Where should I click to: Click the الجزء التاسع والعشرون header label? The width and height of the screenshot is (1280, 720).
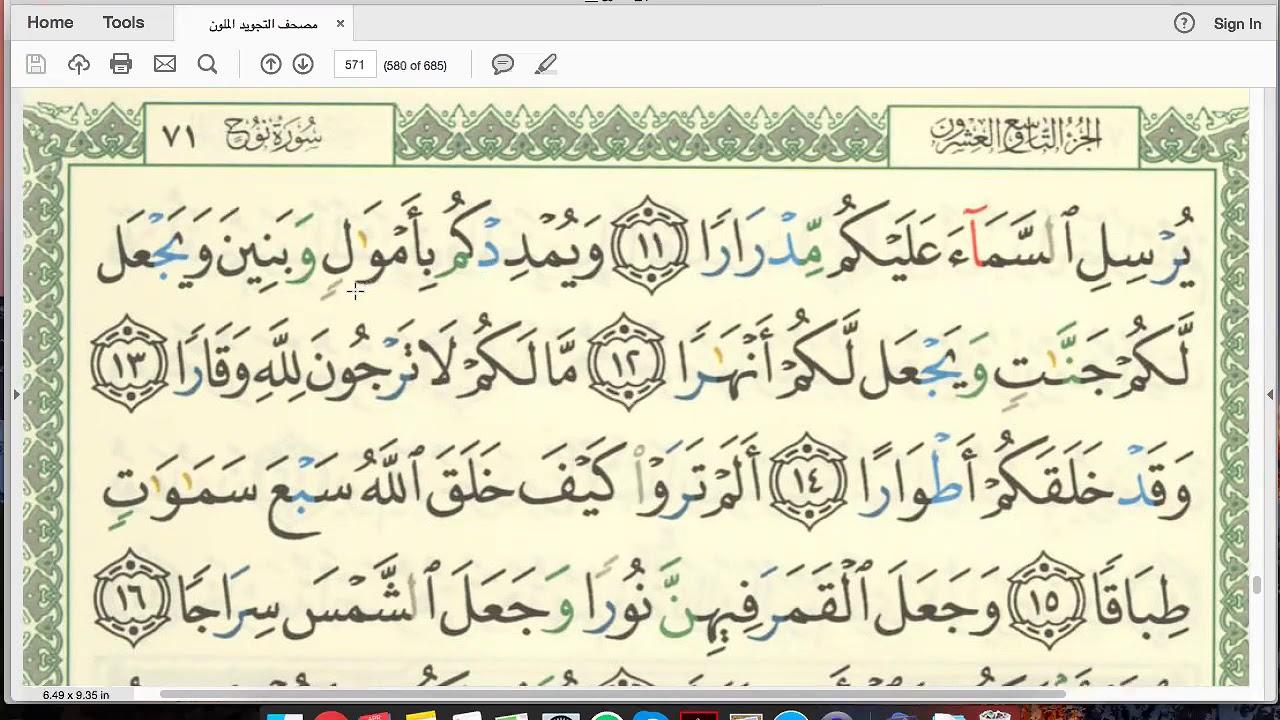tap(1014, 134)
